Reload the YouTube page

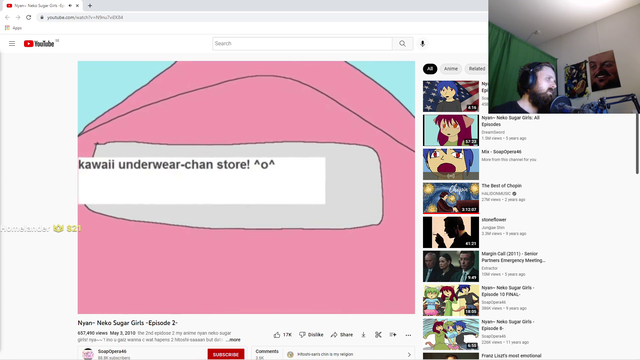point(29,18)
